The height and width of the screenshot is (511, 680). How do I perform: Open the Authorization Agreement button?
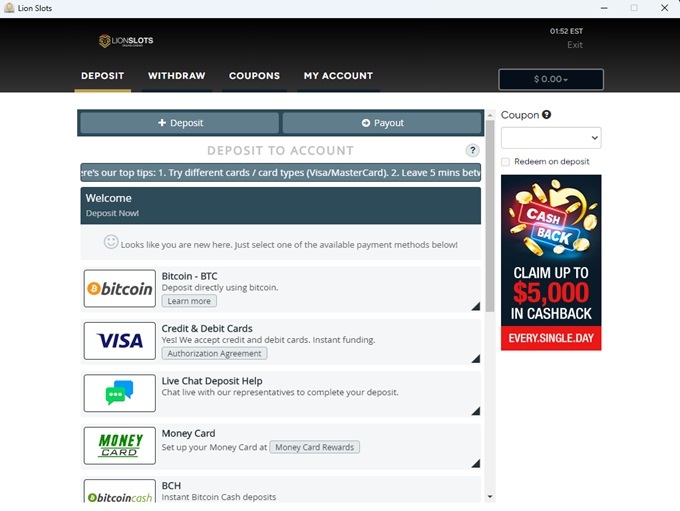(214, 354)
